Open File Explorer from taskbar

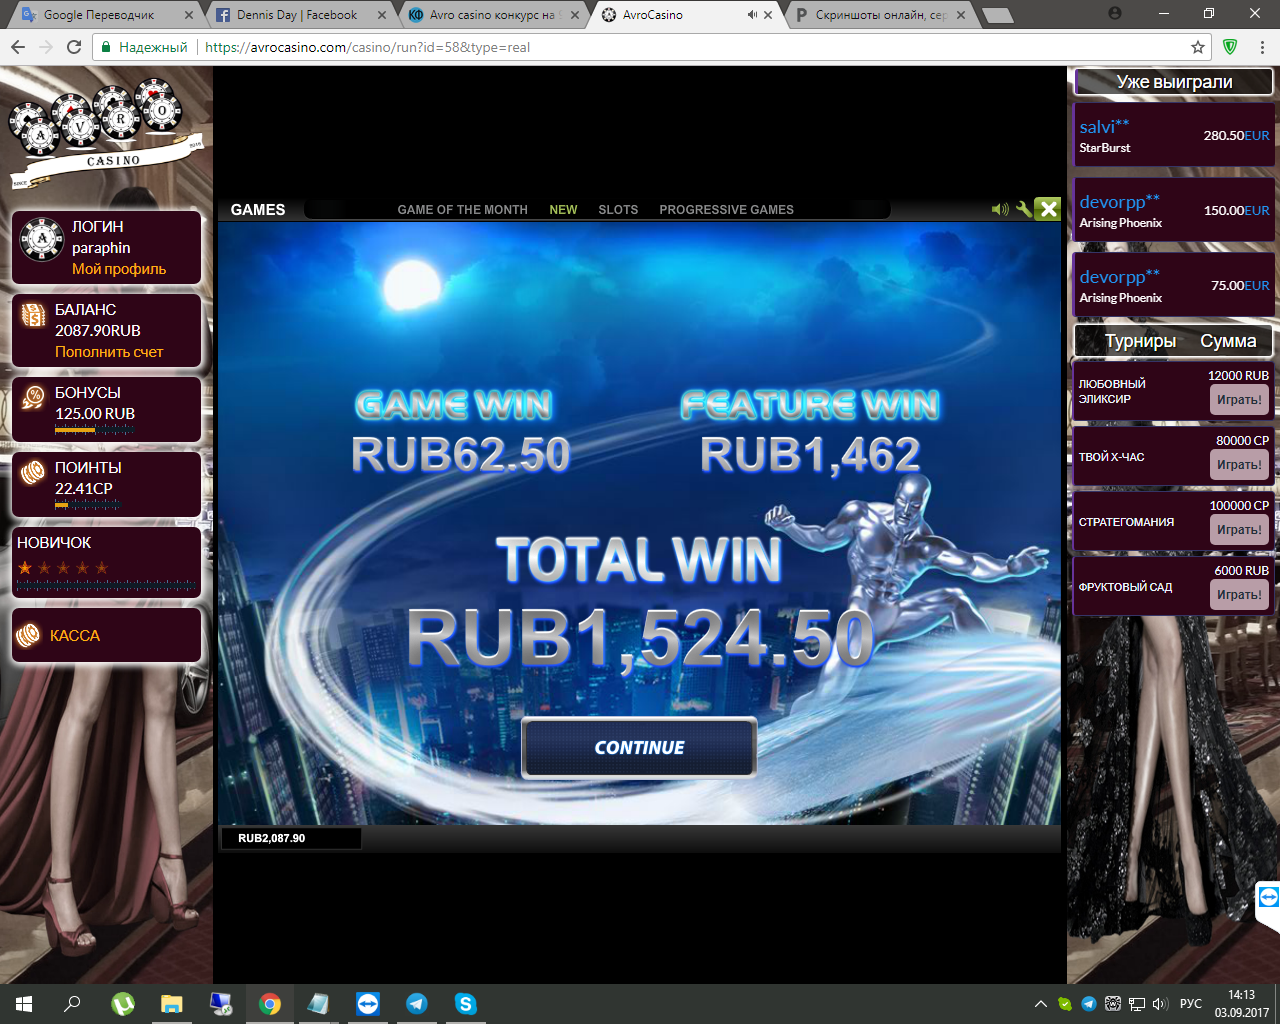coord(172,1004)
